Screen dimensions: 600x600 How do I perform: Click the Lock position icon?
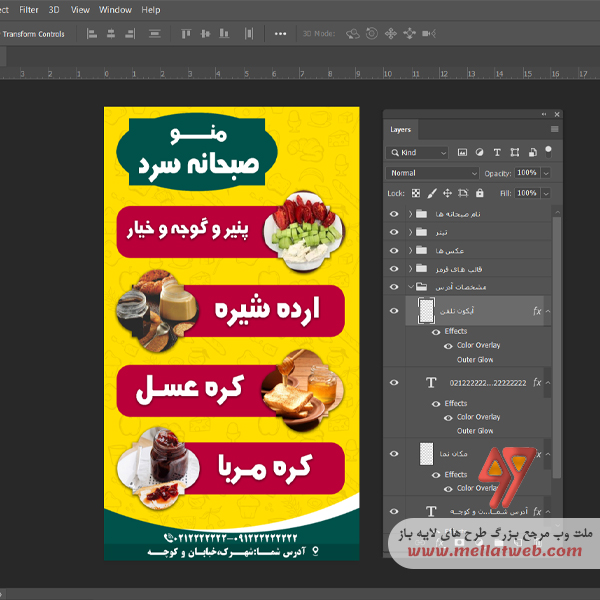click(x=447, y=193)
